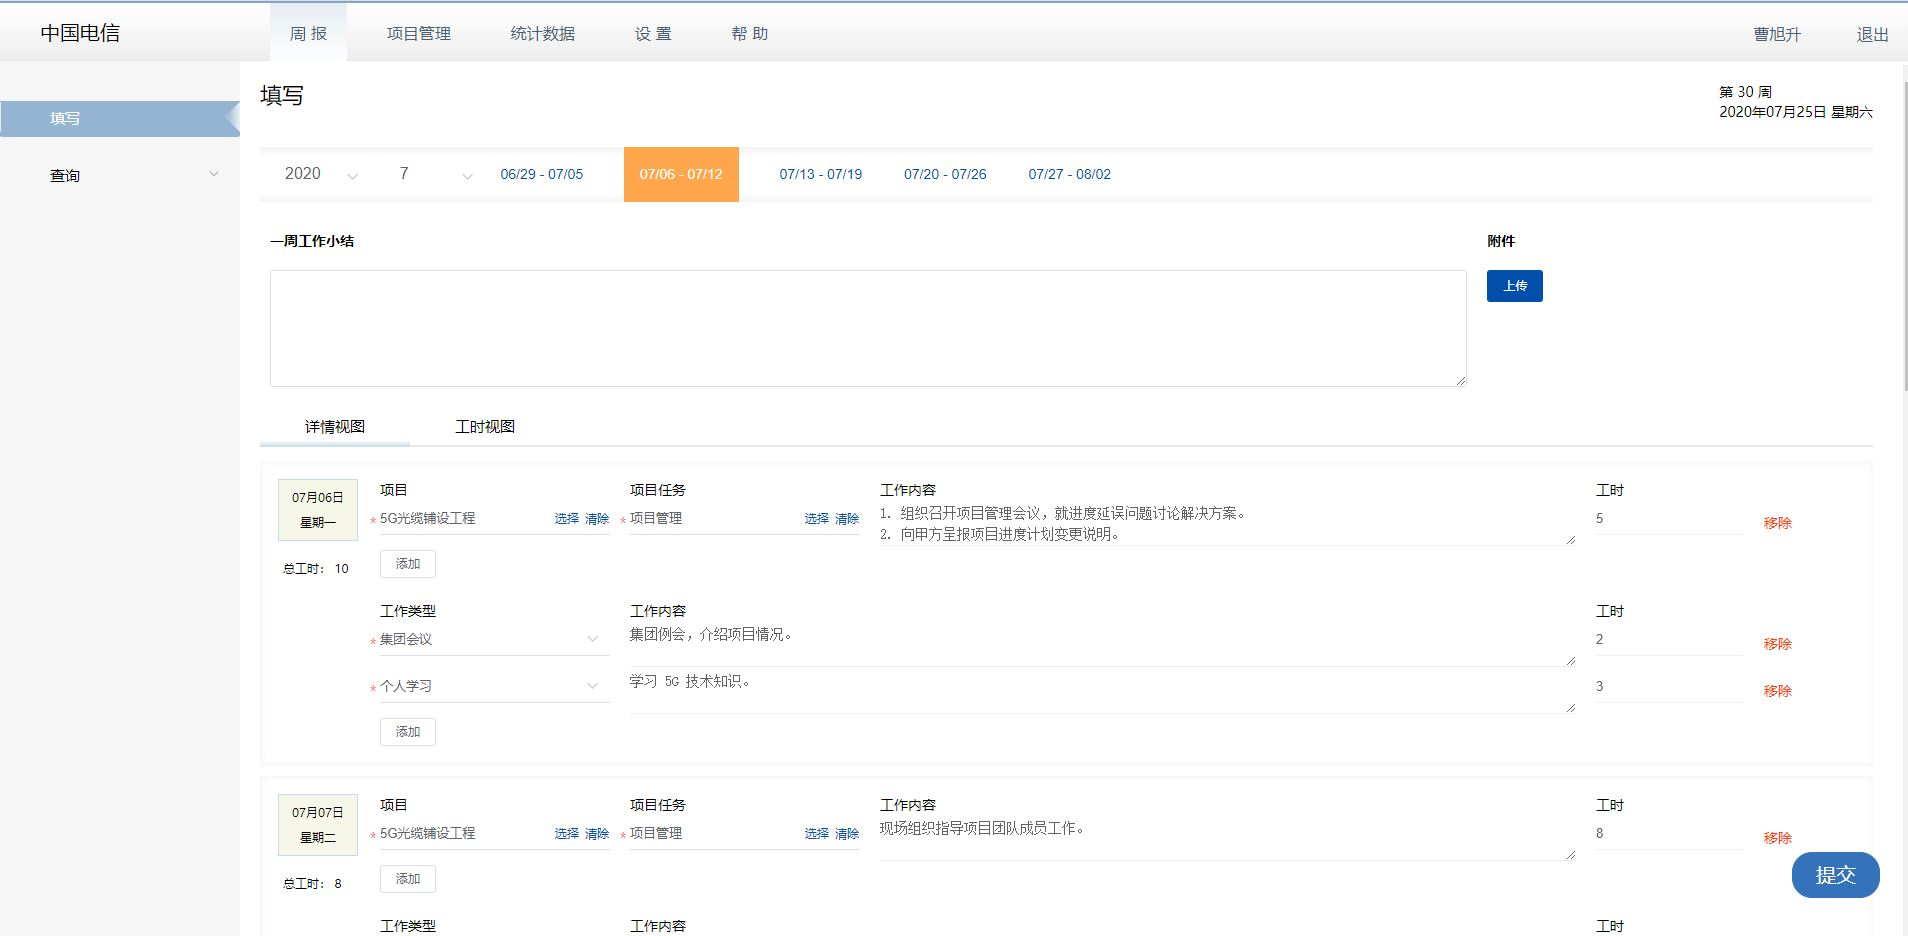Click 退出 to log out
This screenshot has height=936, width=1908.
1872,34
